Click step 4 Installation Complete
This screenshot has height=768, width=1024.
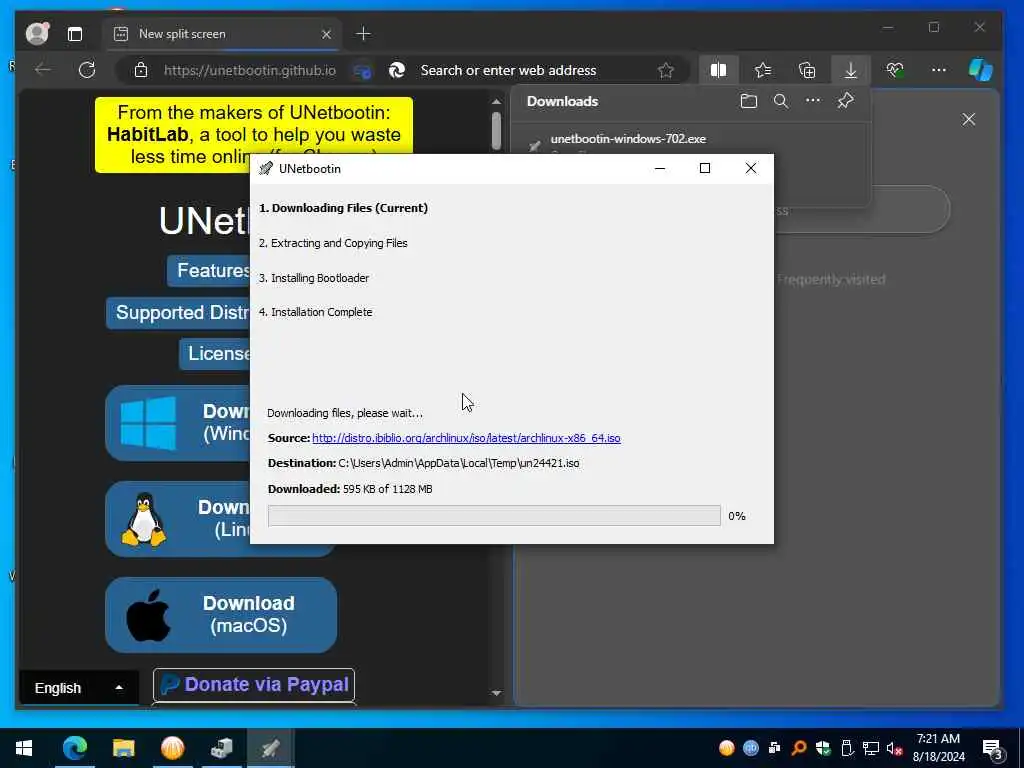click(315, 312)
